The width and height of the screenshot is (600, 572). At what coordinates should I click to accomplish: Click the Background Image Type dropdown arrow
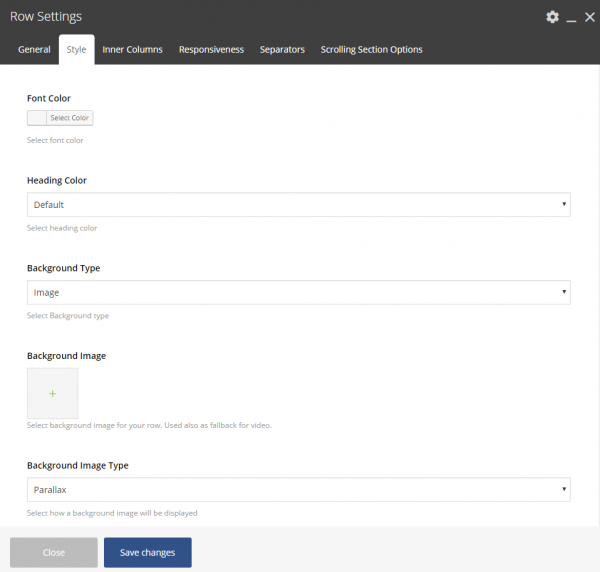click(566, 490)
